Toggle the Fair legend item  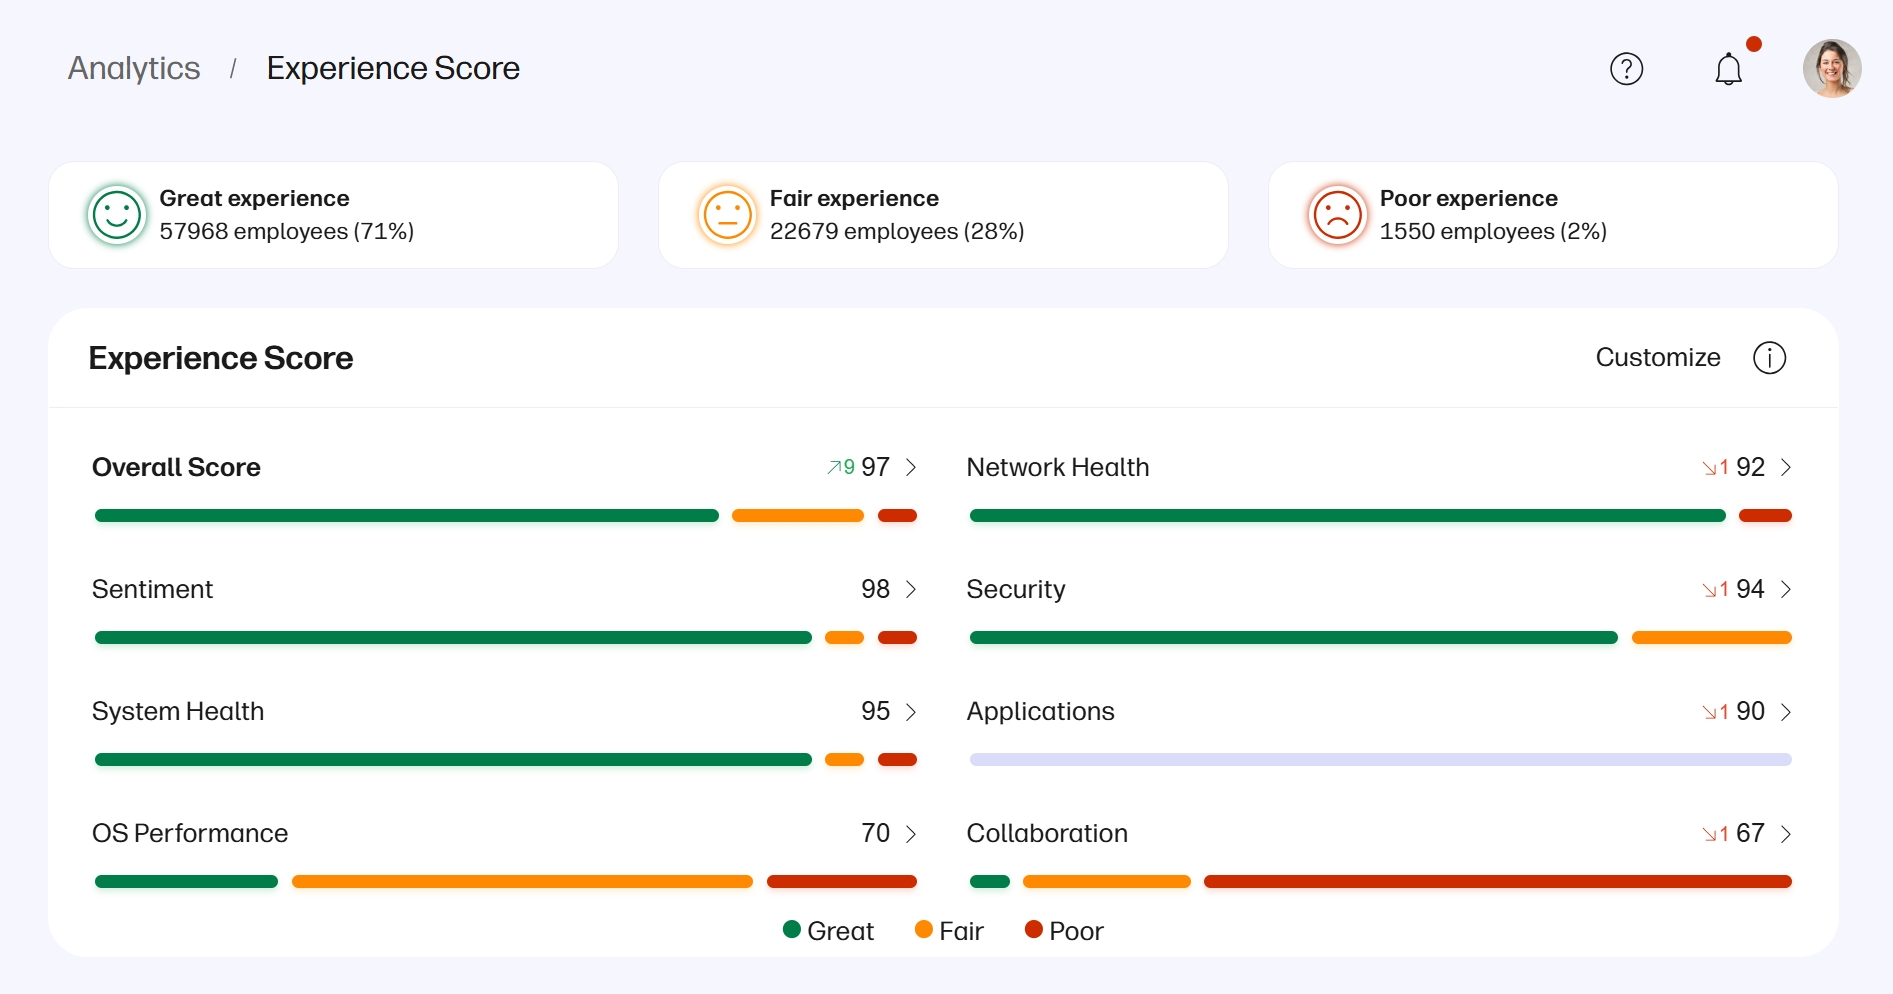click(951, 930)
